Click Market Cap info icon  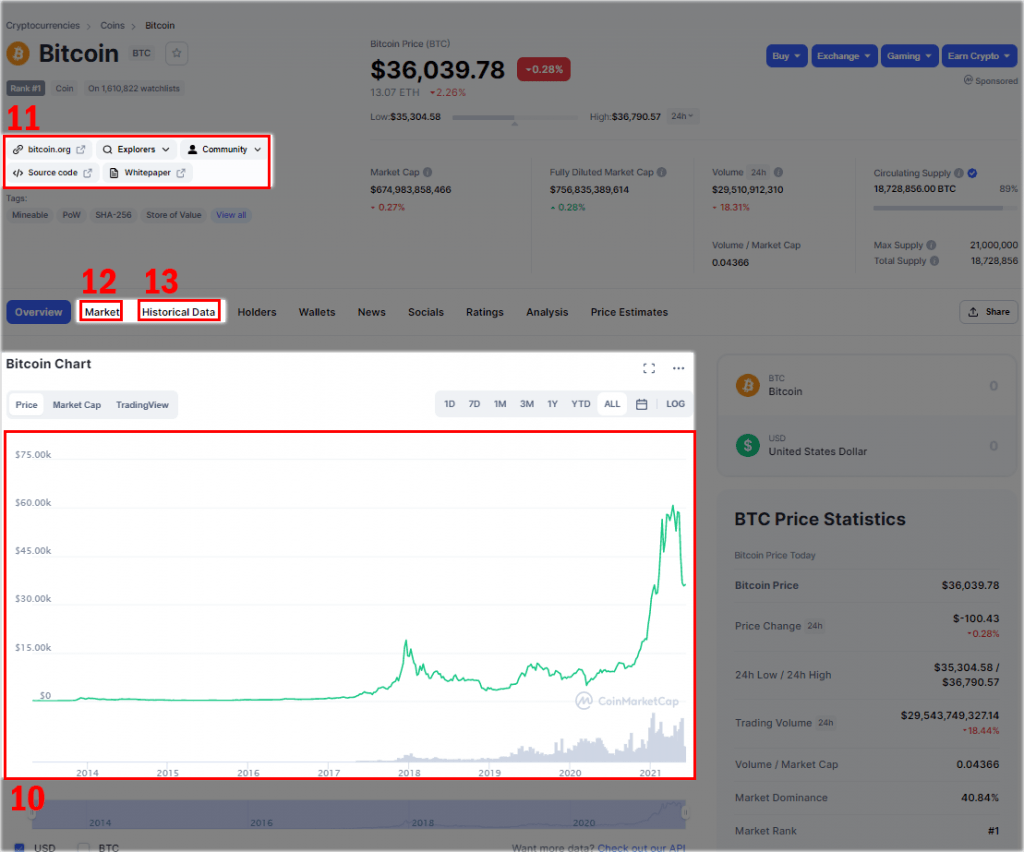tap(428, 172)
